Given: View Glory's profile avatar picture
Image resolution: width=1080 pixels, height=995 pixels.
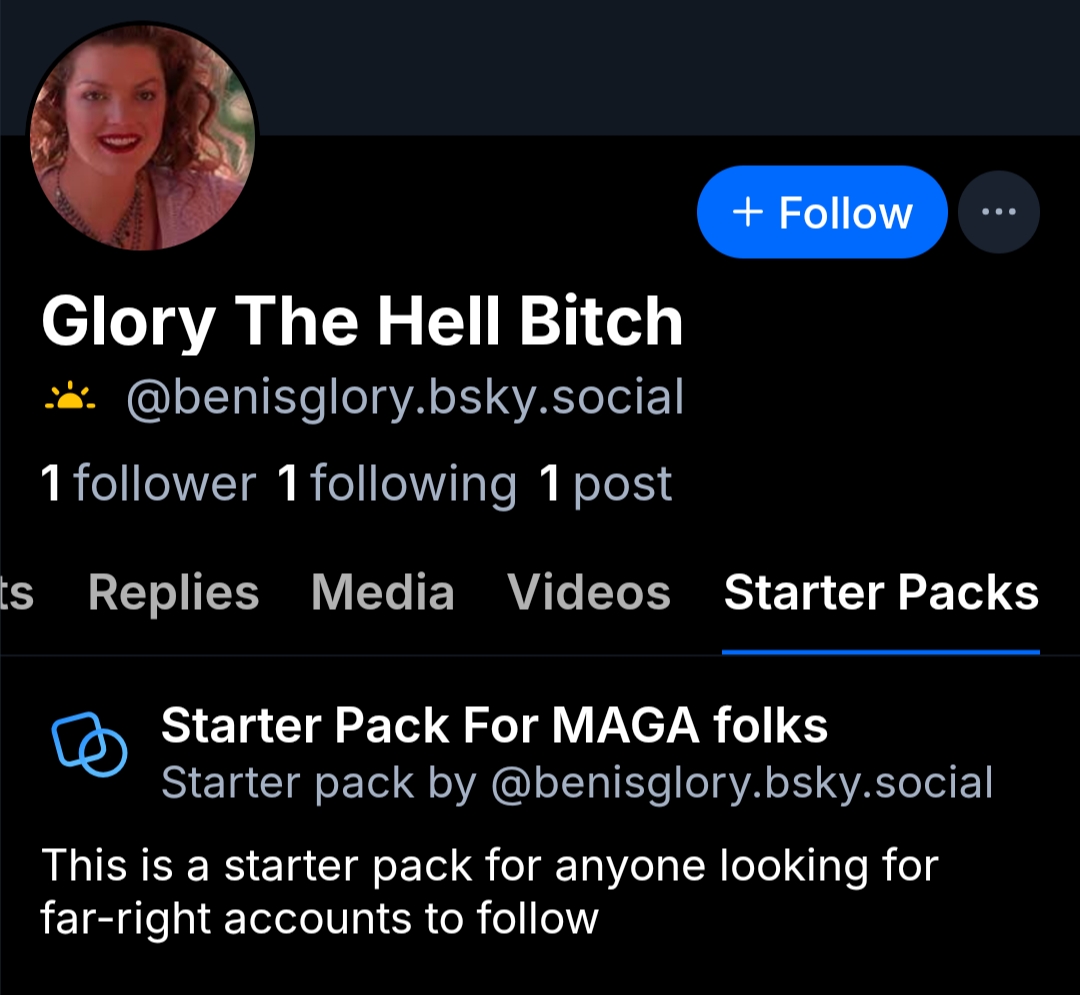Looking at the screenshot, I should [141, 137].
